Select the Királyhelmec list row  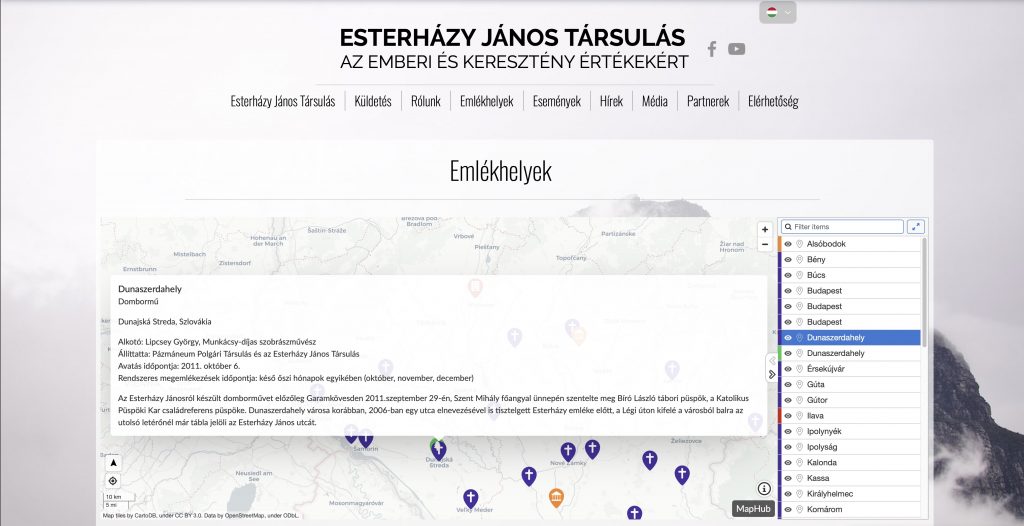(x=849, y=493)
